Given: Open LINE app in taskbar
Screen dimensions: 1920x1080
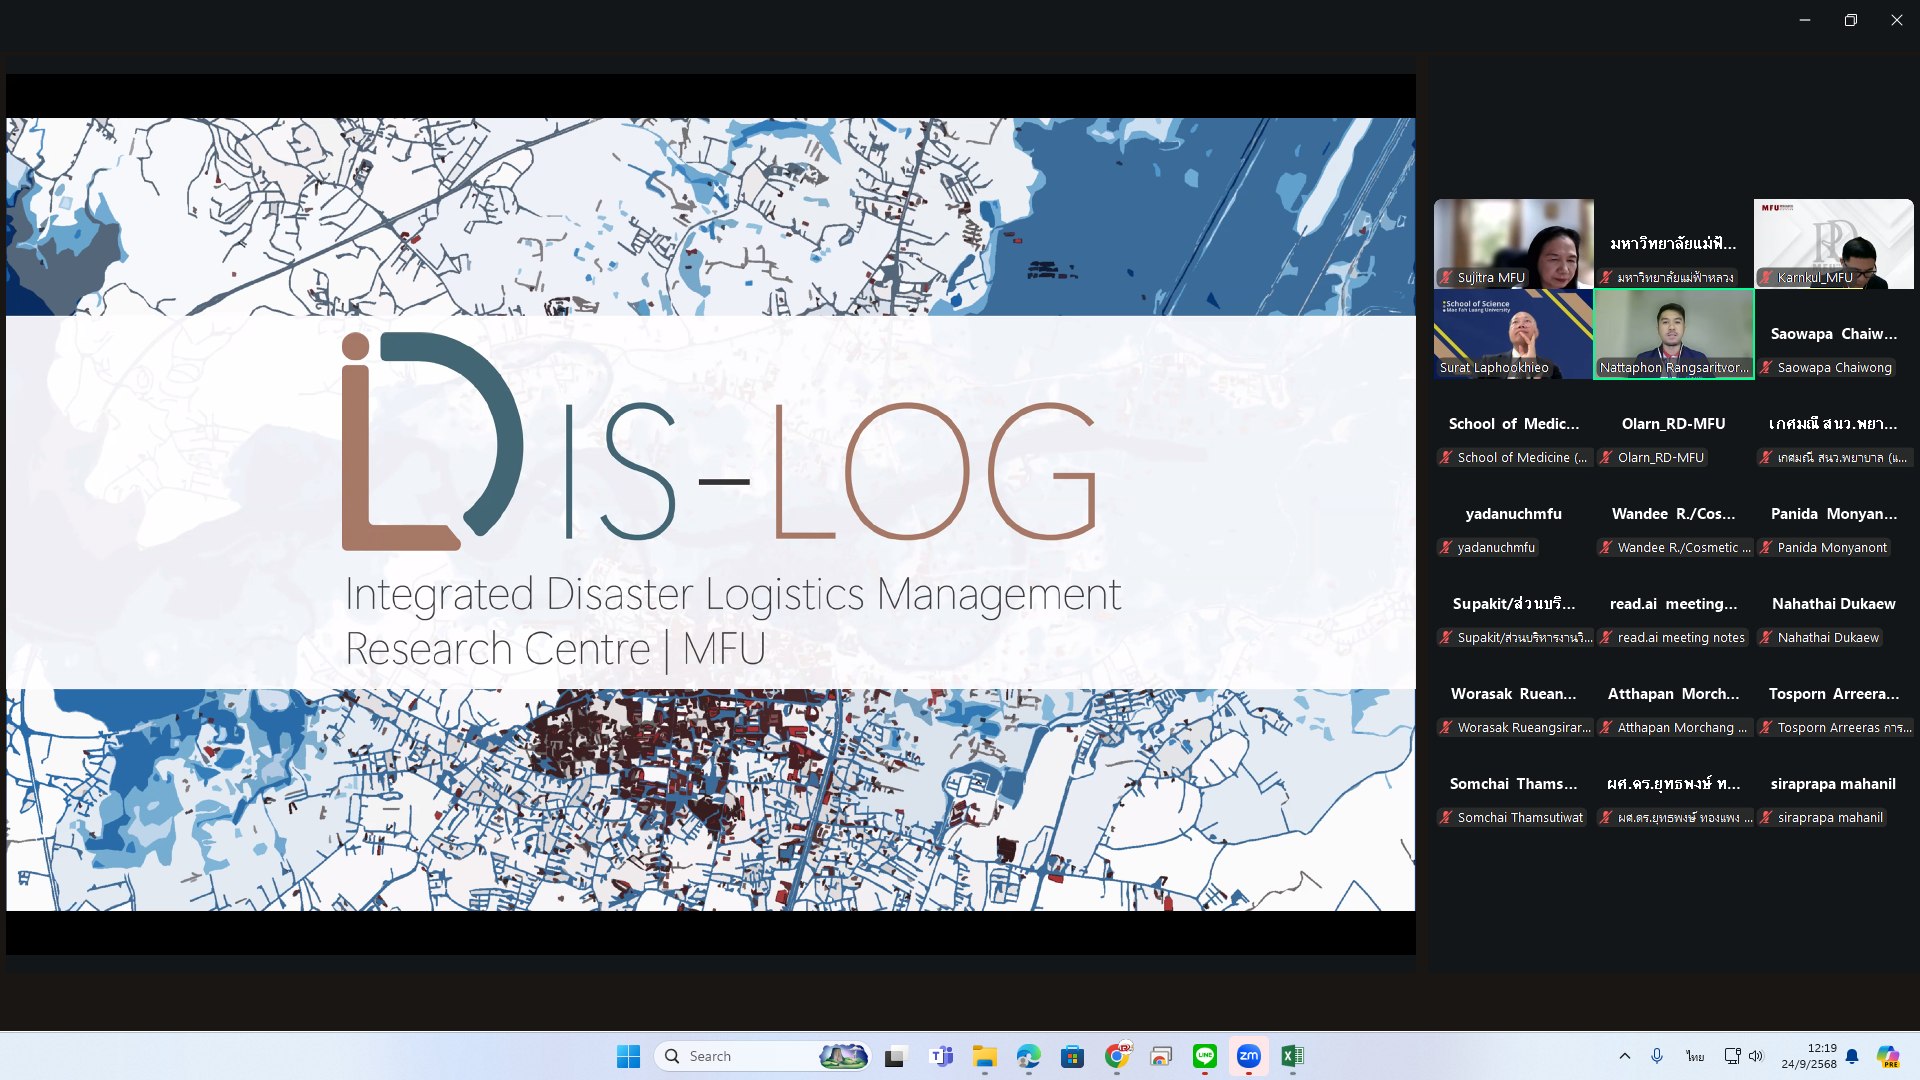Looking at the screenshot, I should (x=1204, y=1056).
